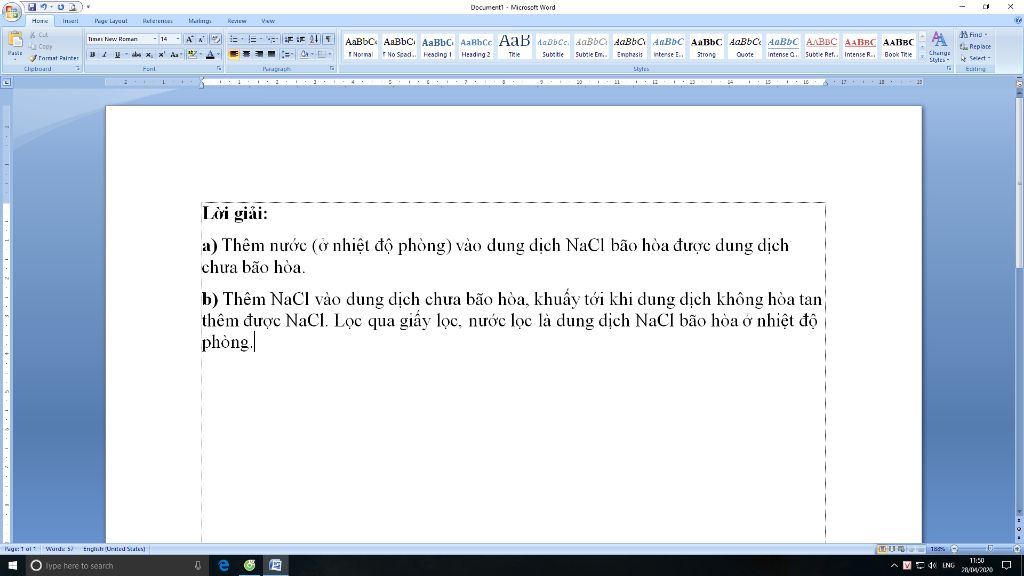Align paragraph text to the right
This screenshot has width=1024, height=576.
tap(259, 54)
